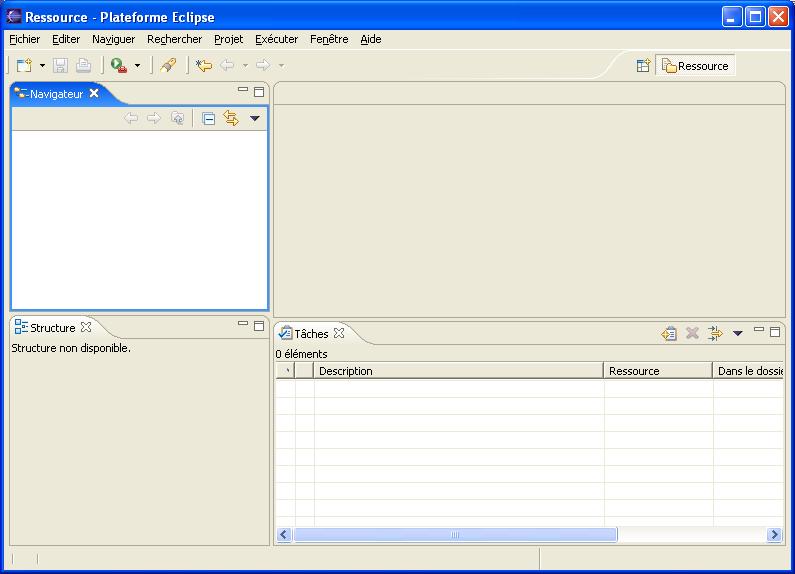Click the Open Perspective icon
The width and height of the screenshot is (795, 574).
point(644,65)
